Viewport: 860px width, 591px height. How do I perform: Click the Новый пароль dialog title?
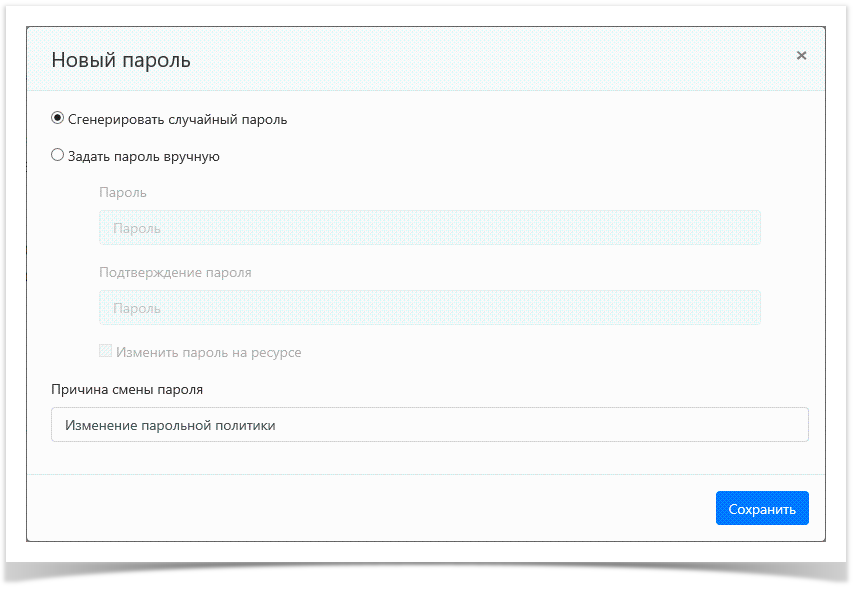(121, 61)
